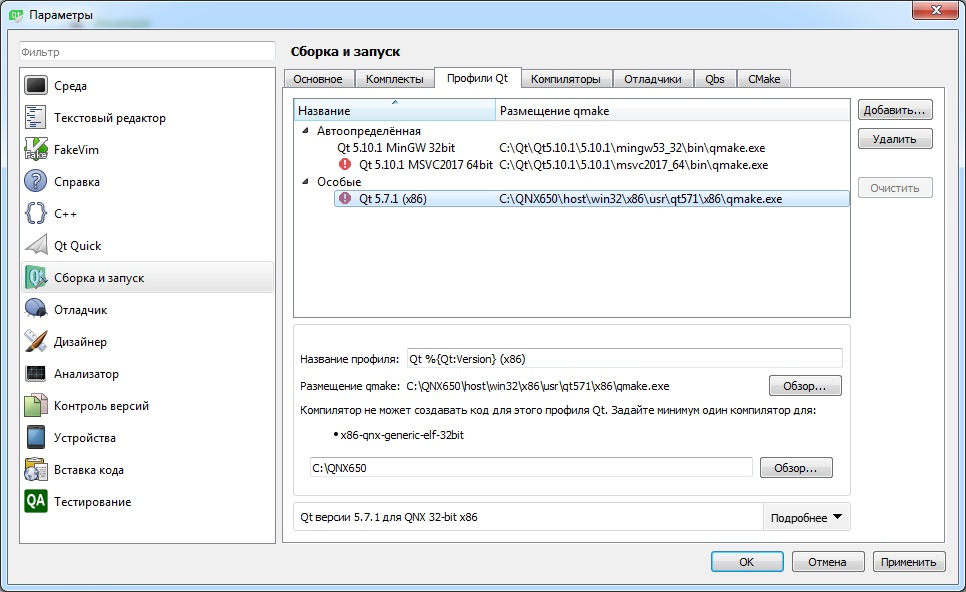The image size is (966, 592).
Task: Focus the Фильтр search field
Action: coord(147,52)
